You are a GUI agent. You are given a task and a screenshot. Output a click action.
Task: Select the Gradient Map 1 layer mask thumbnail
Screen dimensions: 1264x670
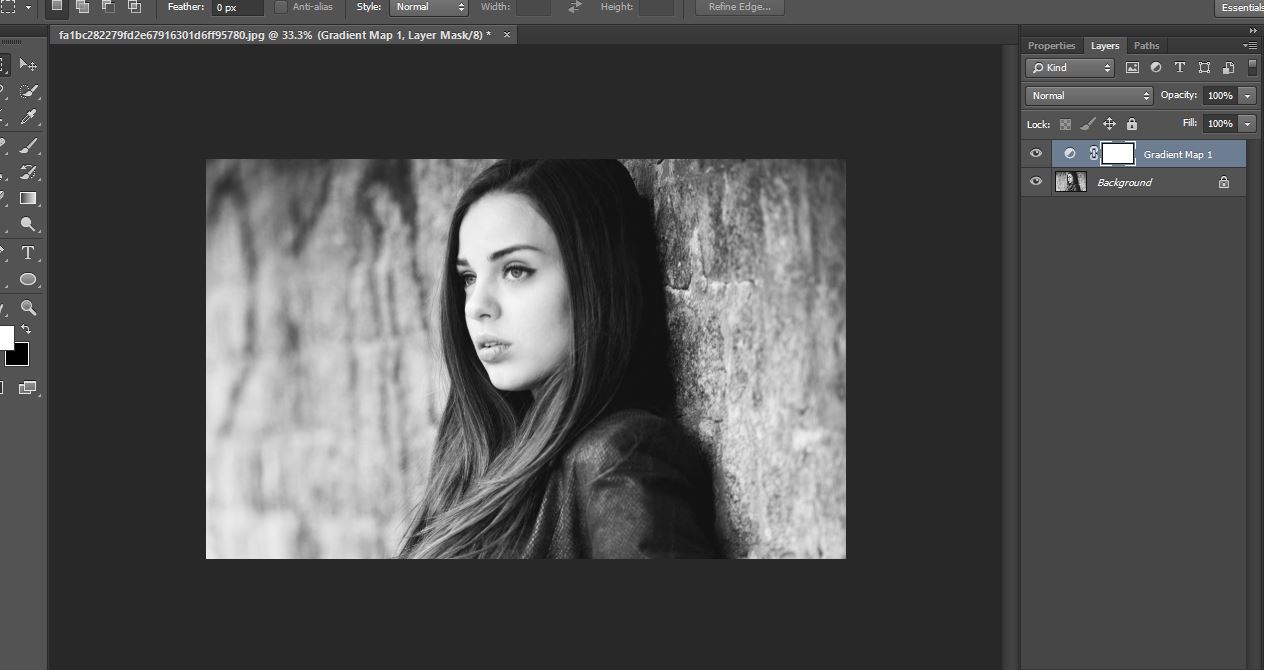1117,154
